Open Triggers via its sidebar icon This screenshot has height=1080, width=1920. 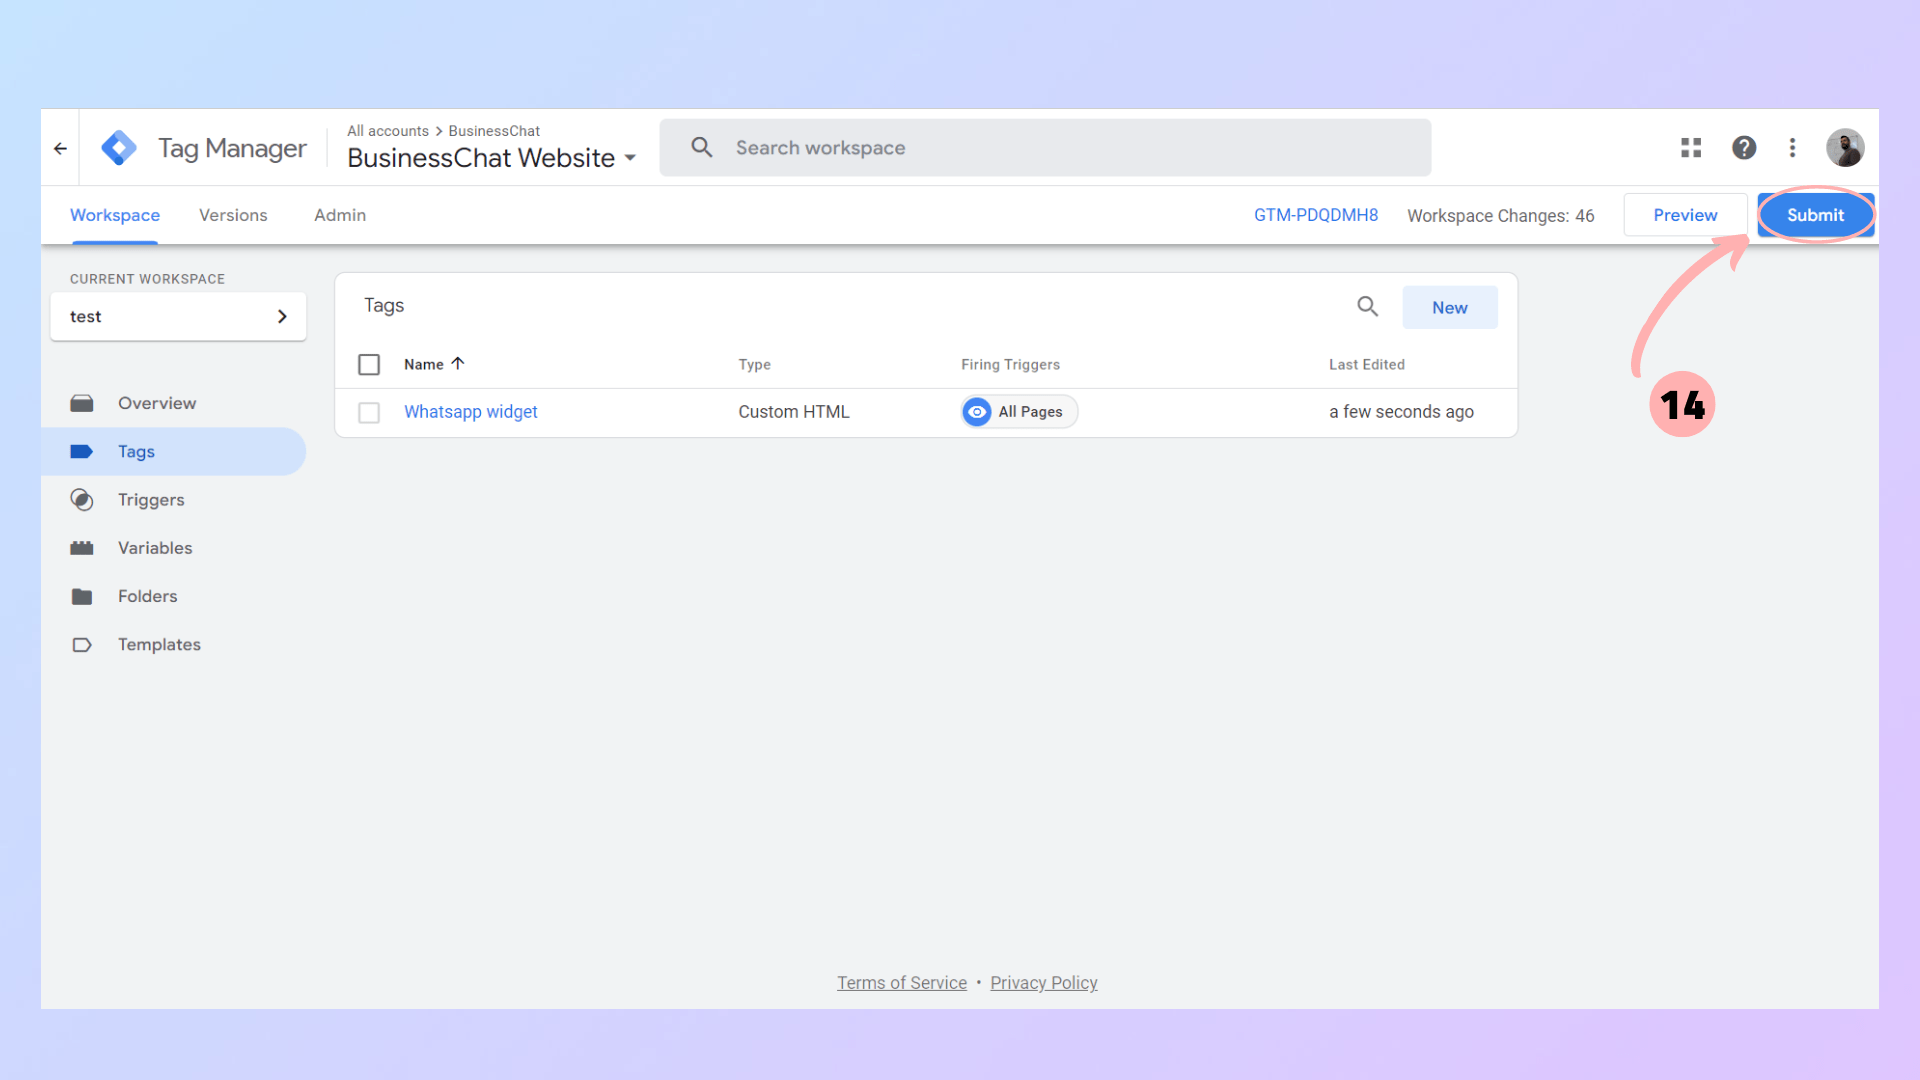[82, 500]
